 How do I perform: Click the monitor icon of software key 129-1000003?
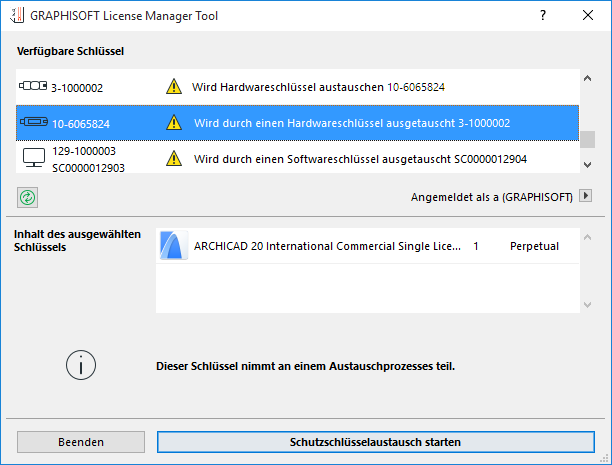pos(33,157)
